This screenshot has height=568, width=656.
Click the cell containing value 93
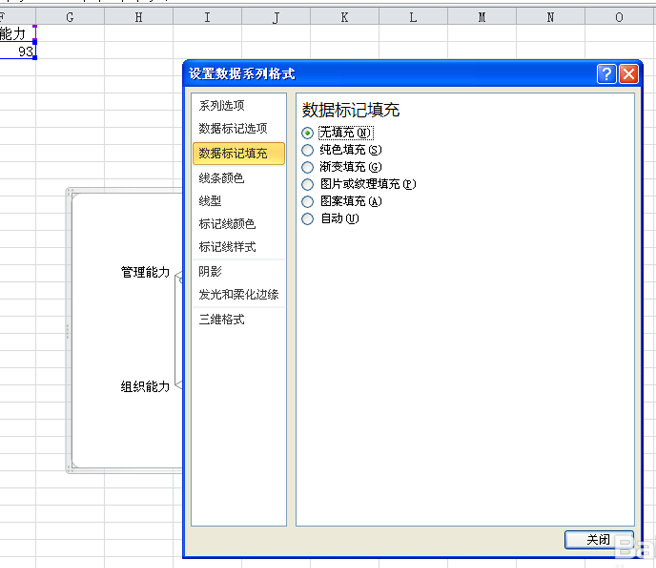coord(18,51)
